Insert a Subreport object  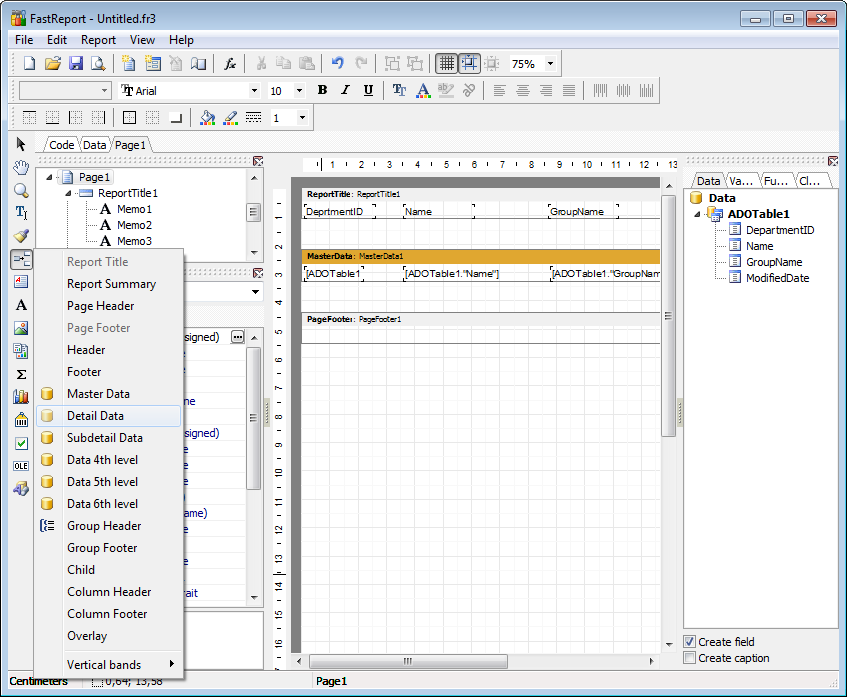(21, 351)
